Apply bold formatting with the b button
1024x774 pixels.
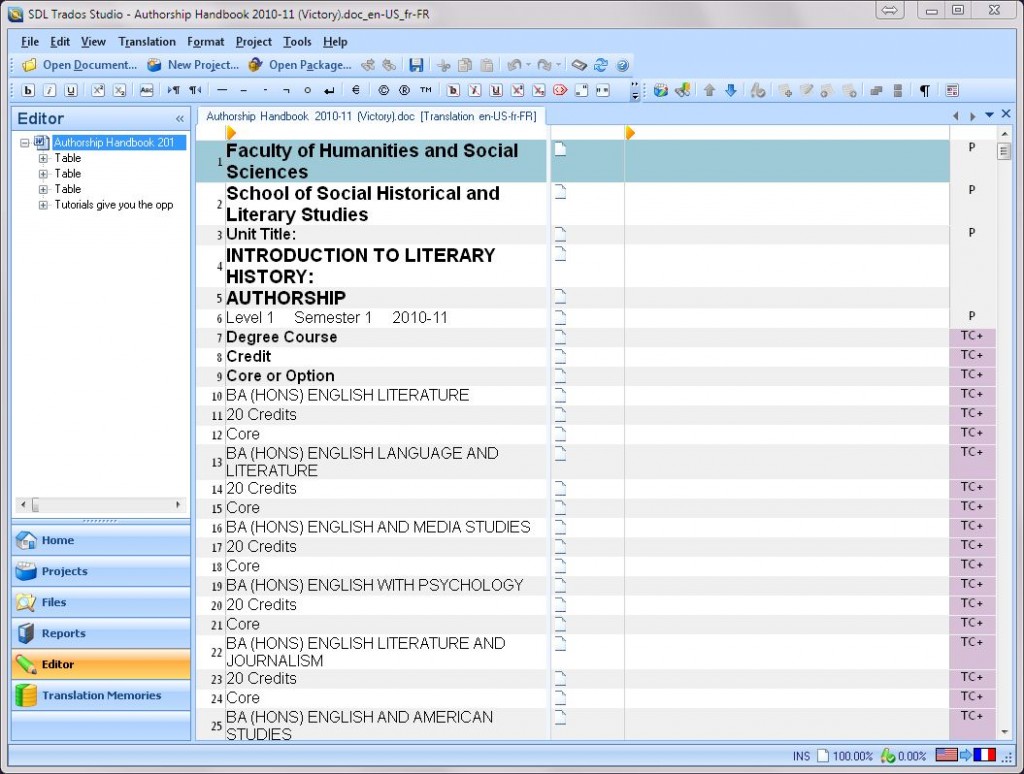tap(28, 91)
